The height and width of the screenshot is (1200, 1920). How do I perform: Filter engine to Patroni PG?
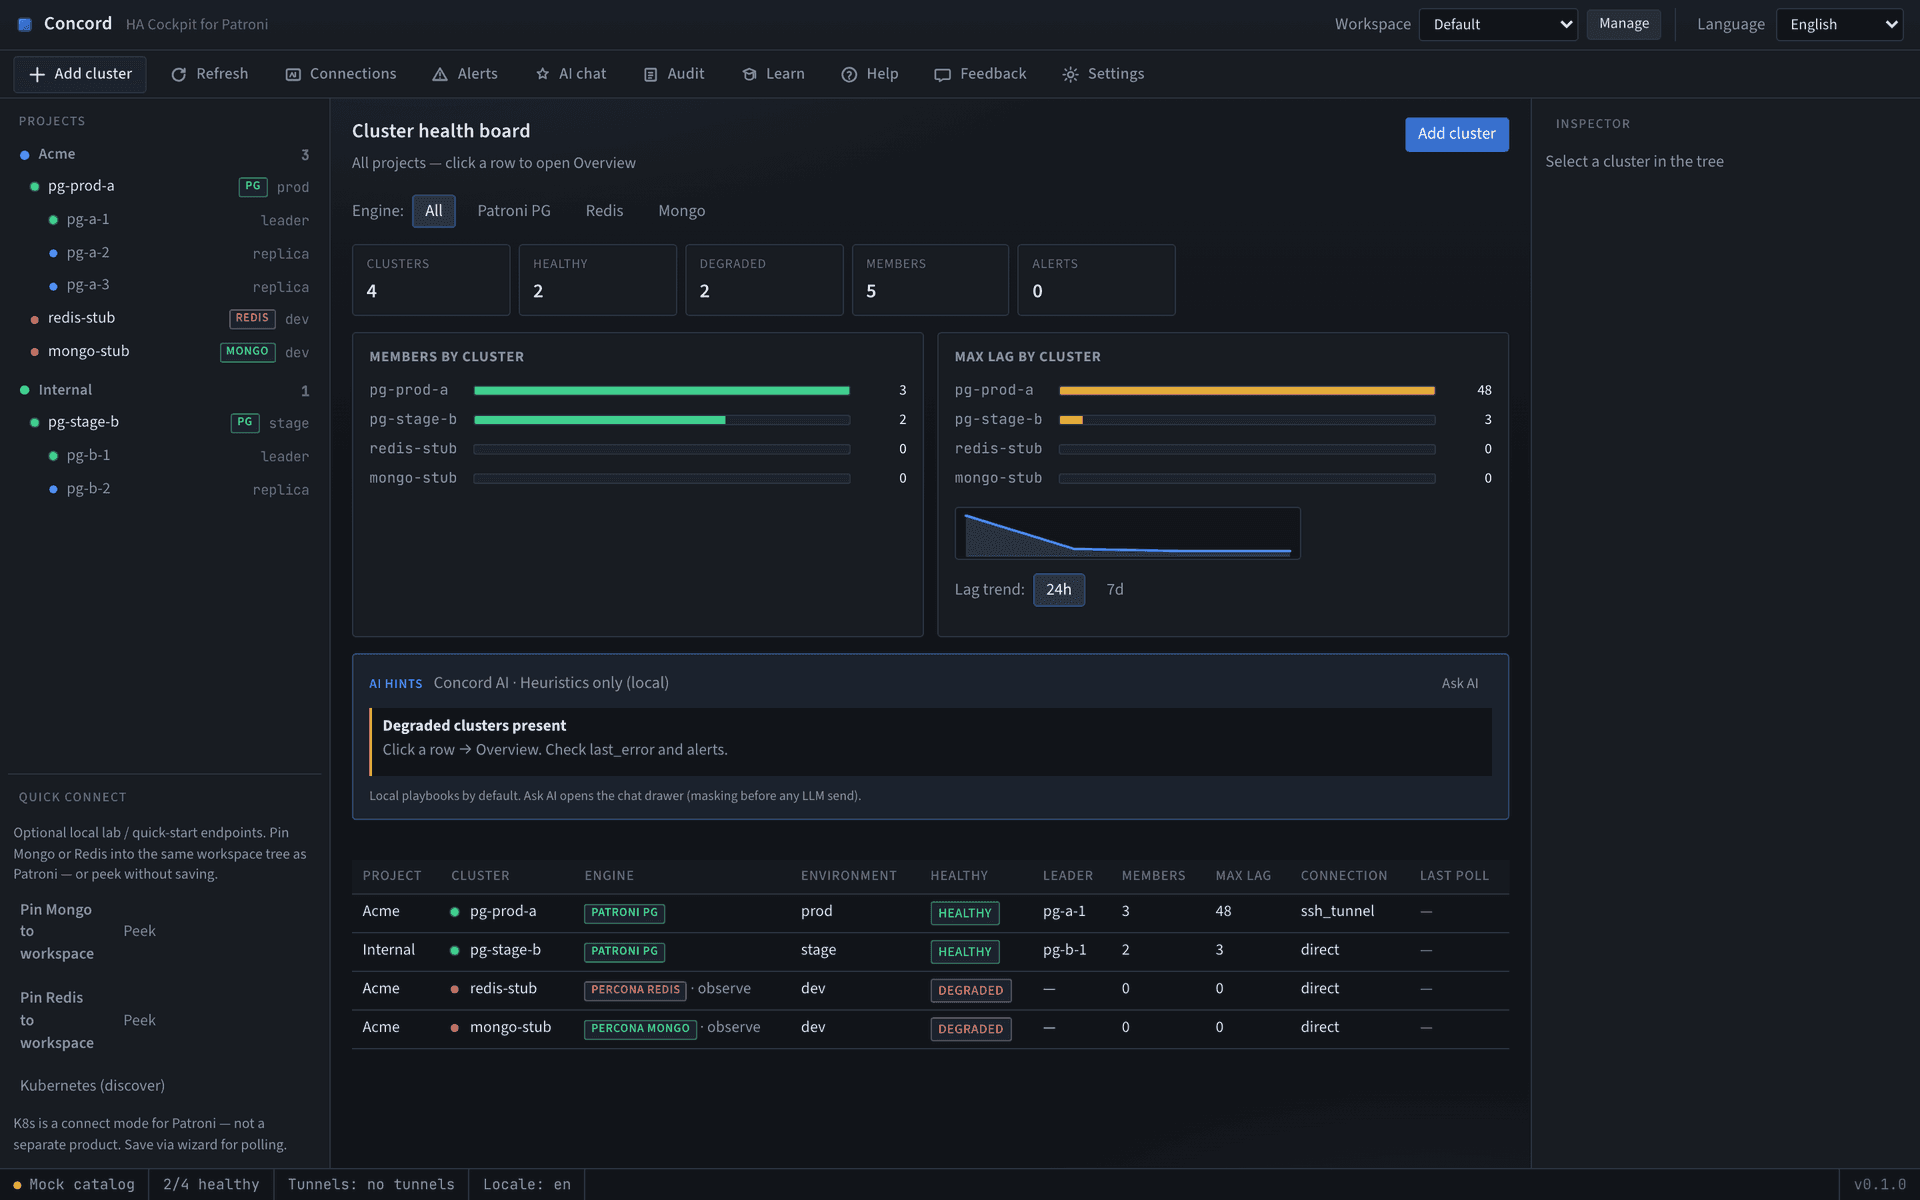click(514, 211)
